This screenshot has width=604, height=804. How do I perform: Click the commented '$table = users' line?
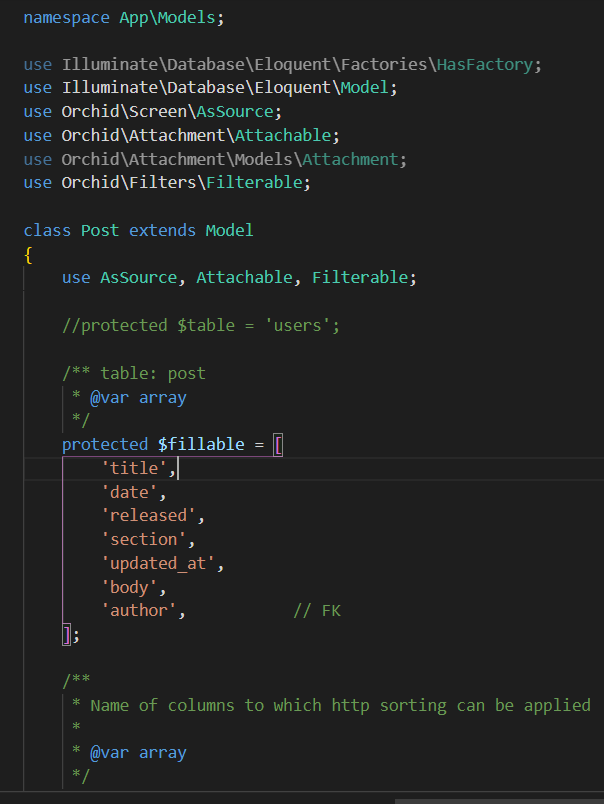[200, 326]
